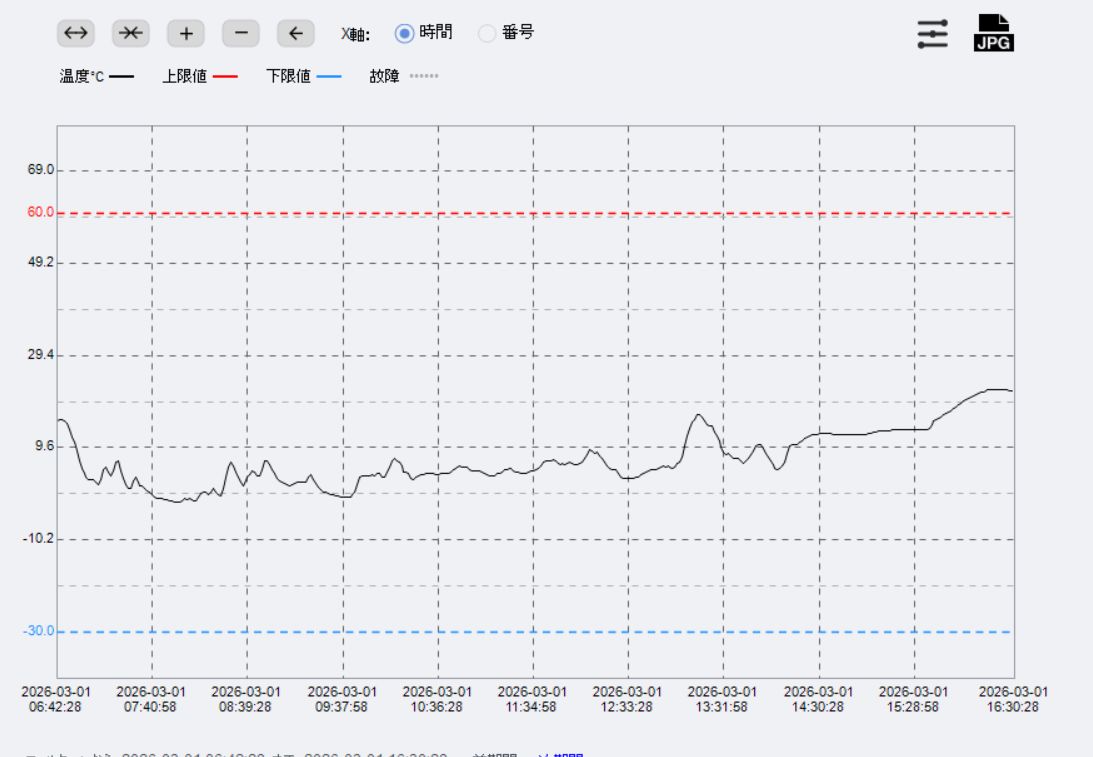1093x757 pixels.
Task: Toggle the 故障 legend entry
Action: pyautogui.click(x=384, y=77)
